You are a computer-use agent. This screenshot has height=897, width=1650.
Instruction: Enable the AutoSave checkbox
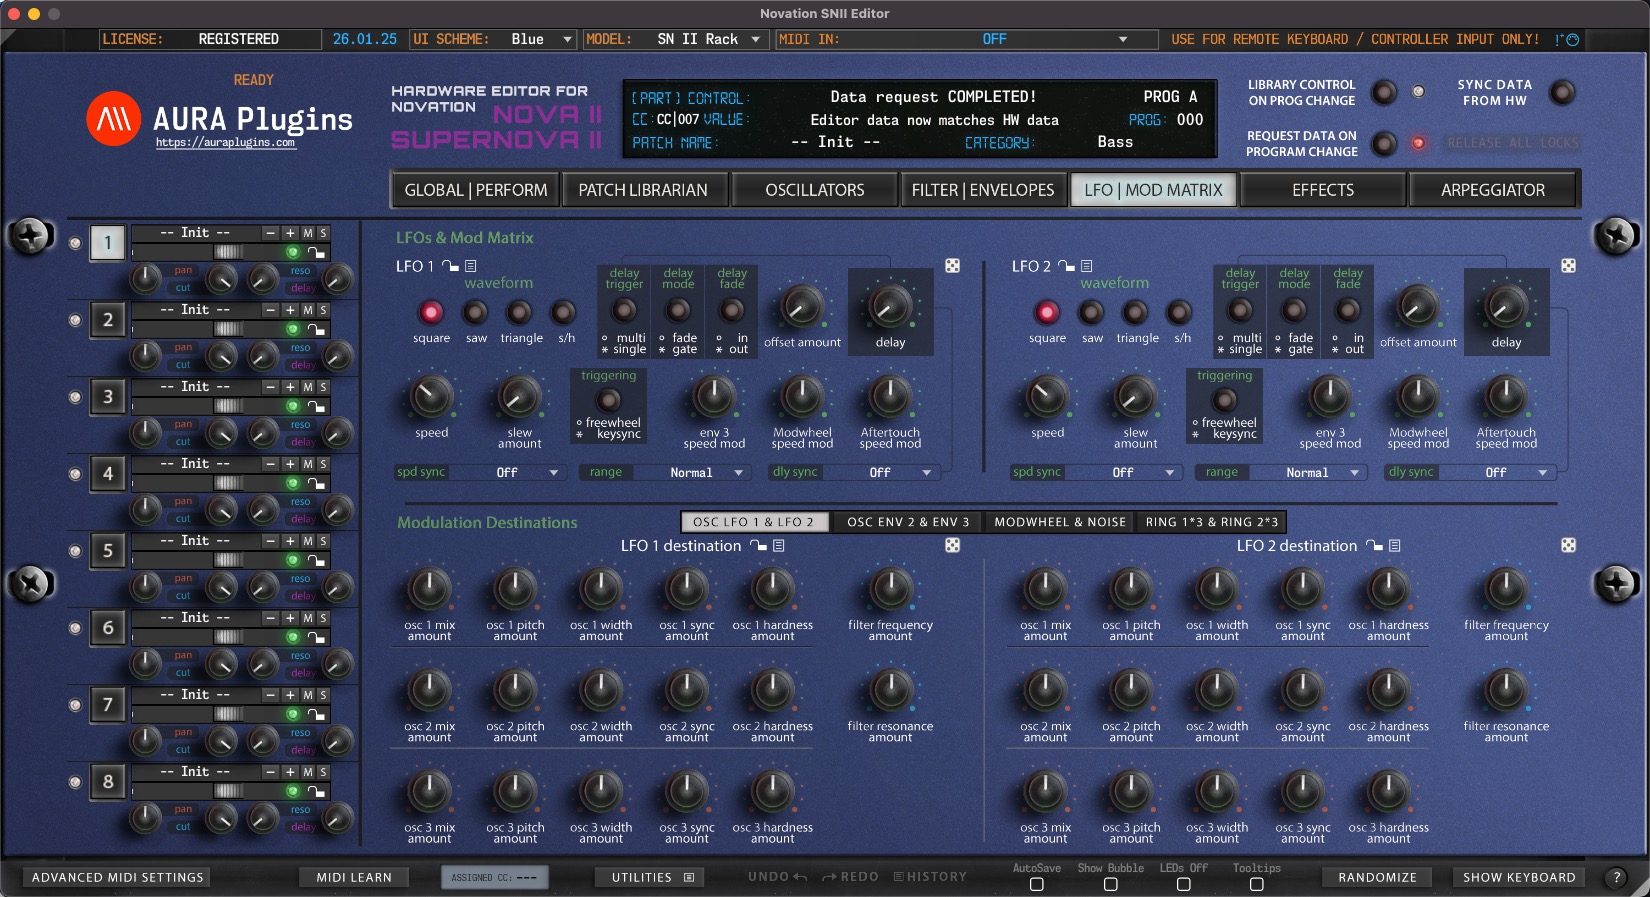tap(1036, 884)
